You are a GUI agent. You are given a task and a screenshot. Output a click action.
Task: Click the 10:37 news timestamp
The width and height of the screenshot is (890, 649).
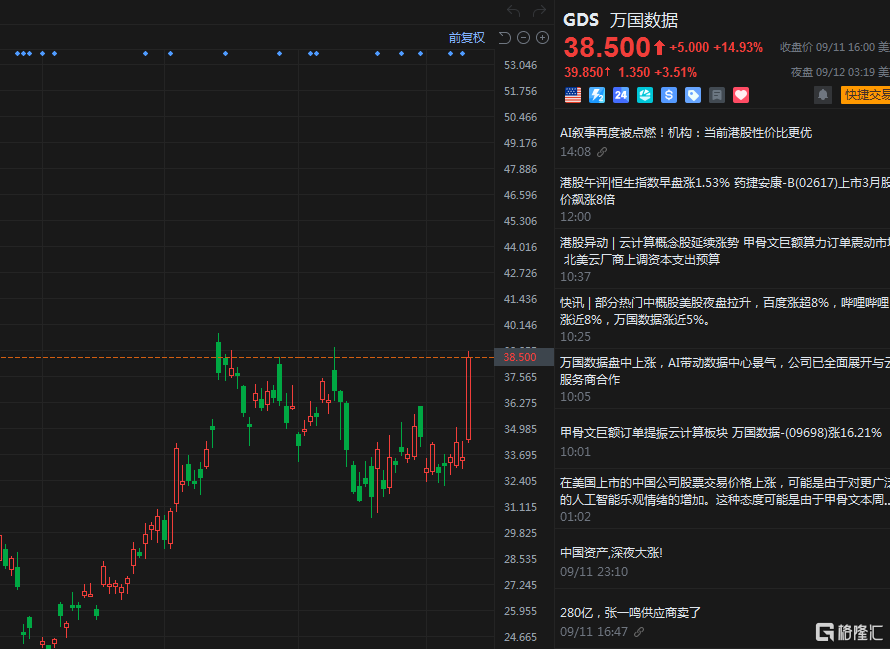(x=576, y=277)
